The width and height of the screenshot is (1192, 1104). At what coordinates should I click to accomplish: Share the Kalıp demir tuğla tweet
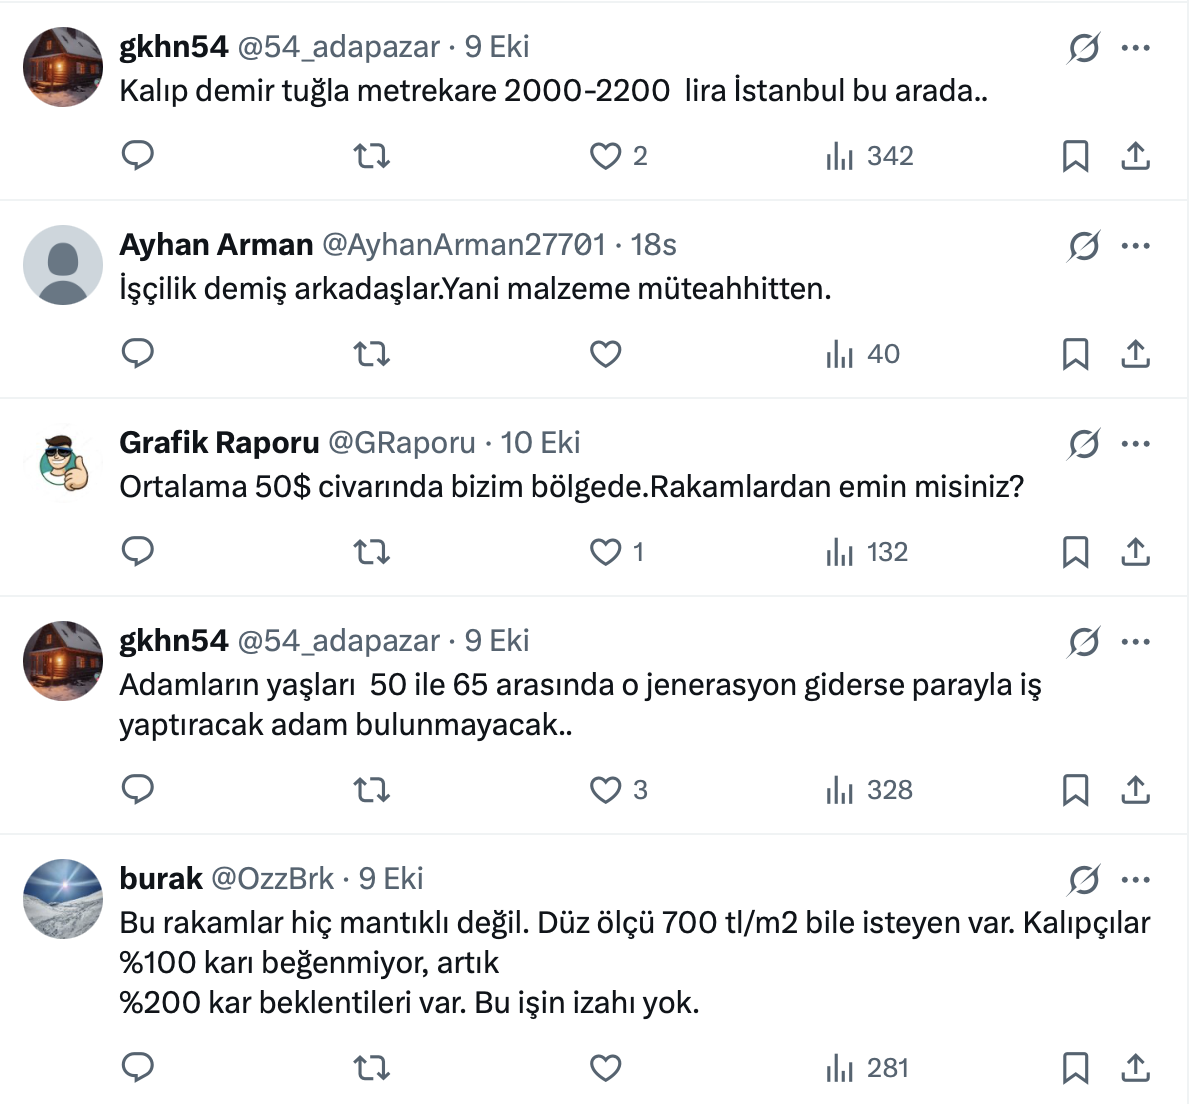tap(1135, 156)
